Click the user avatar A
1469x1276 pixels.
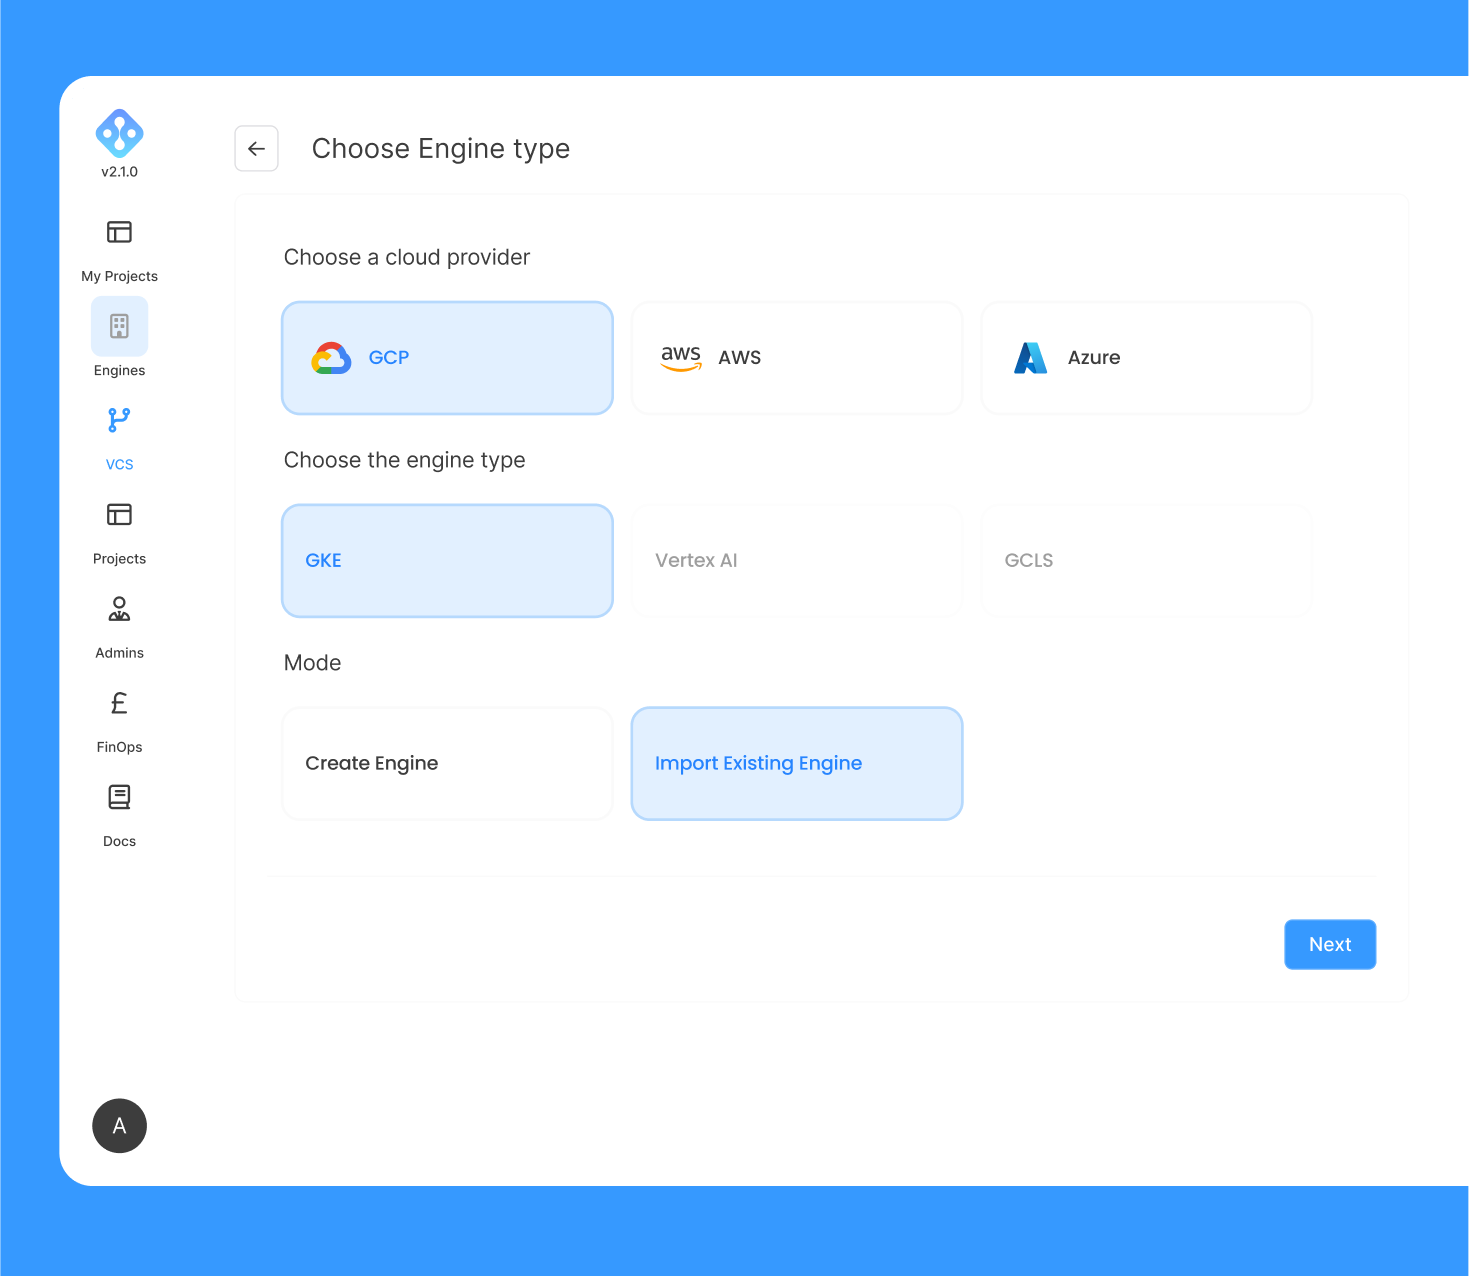pyautogui.click(x=119, y=1126)
